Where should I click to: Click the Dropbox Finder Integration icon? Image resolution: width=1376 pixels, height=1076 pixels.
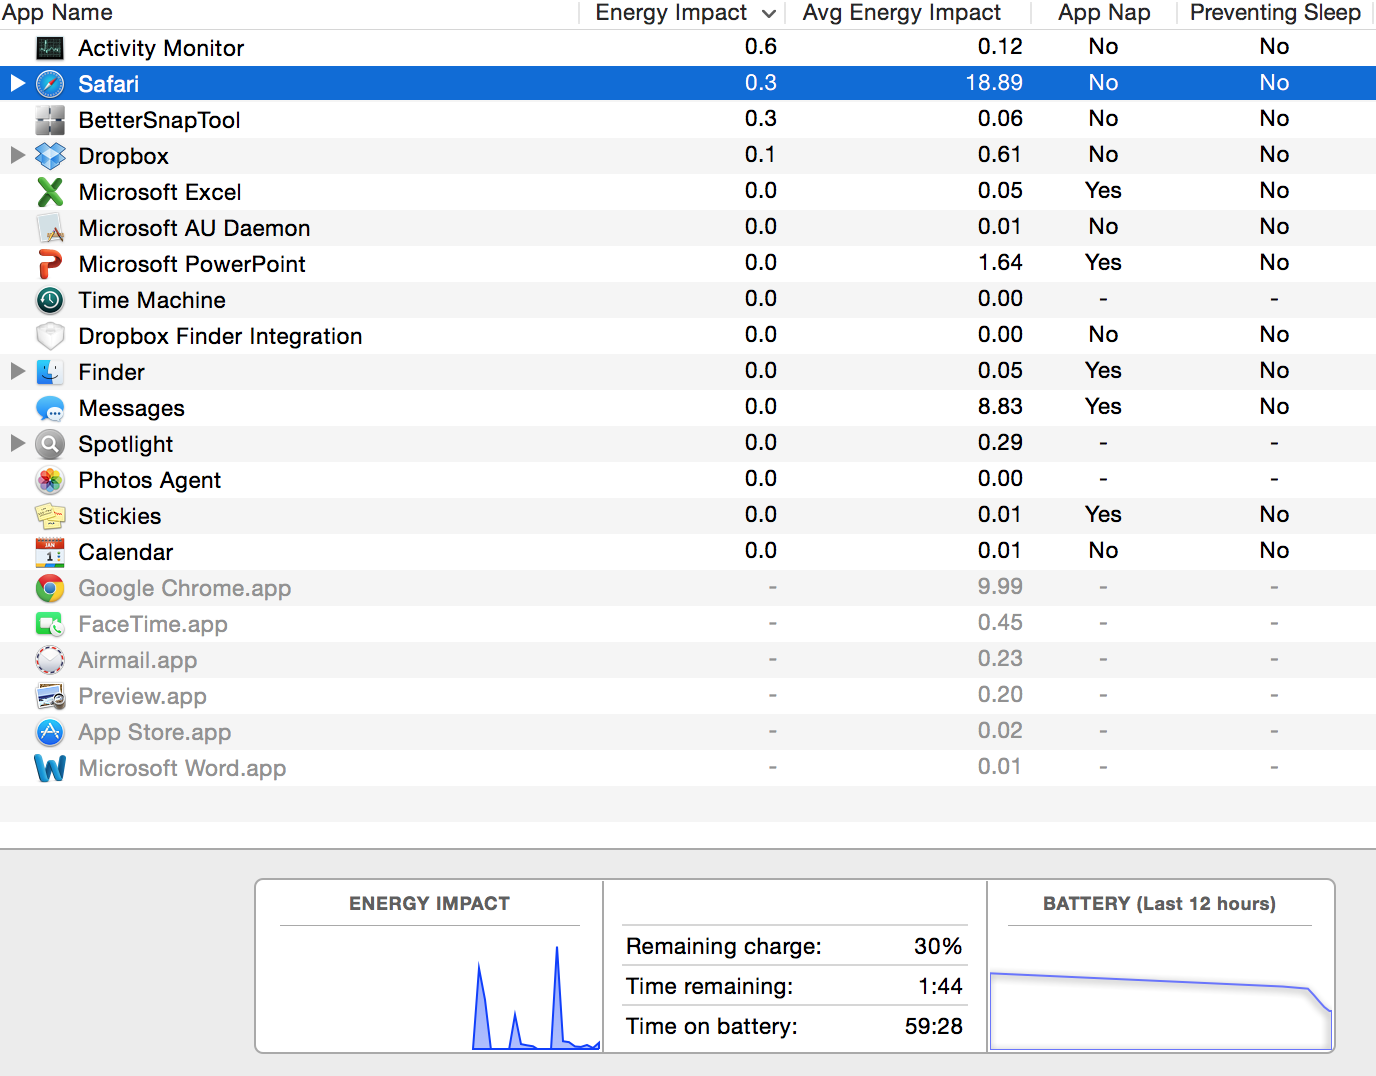[50, 336]
